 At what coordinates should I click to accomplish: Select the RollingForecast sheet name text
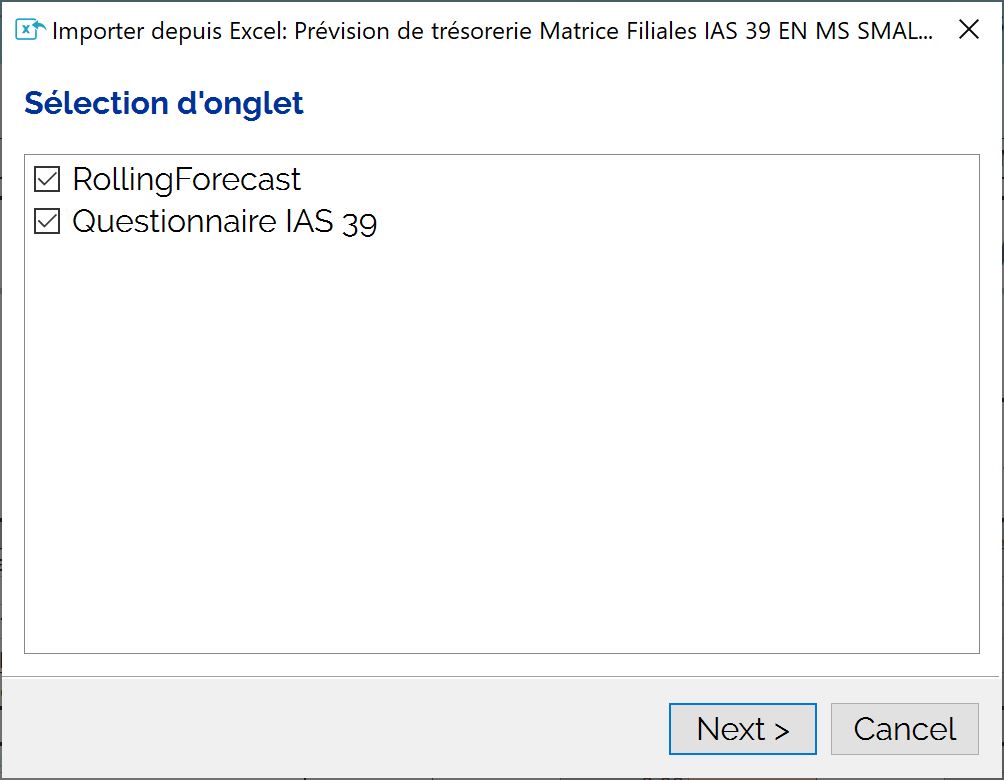186,179
